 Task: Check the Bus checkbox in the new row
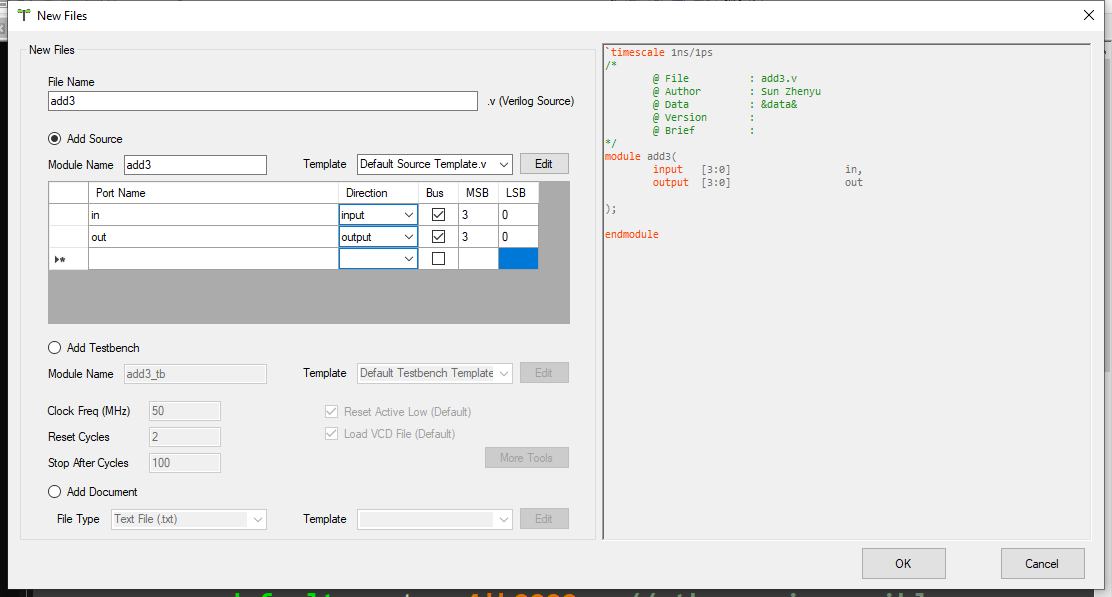pos(438,259)
